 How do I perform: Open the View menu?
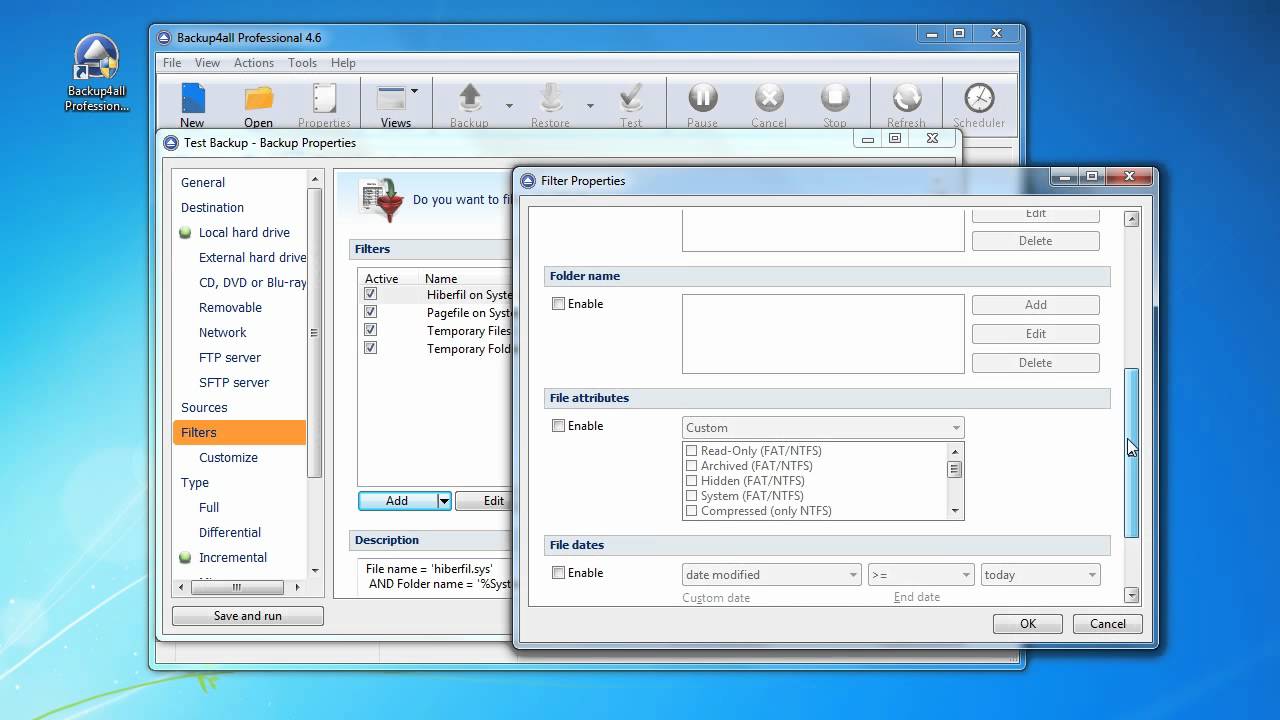click(x=207, y=63)
